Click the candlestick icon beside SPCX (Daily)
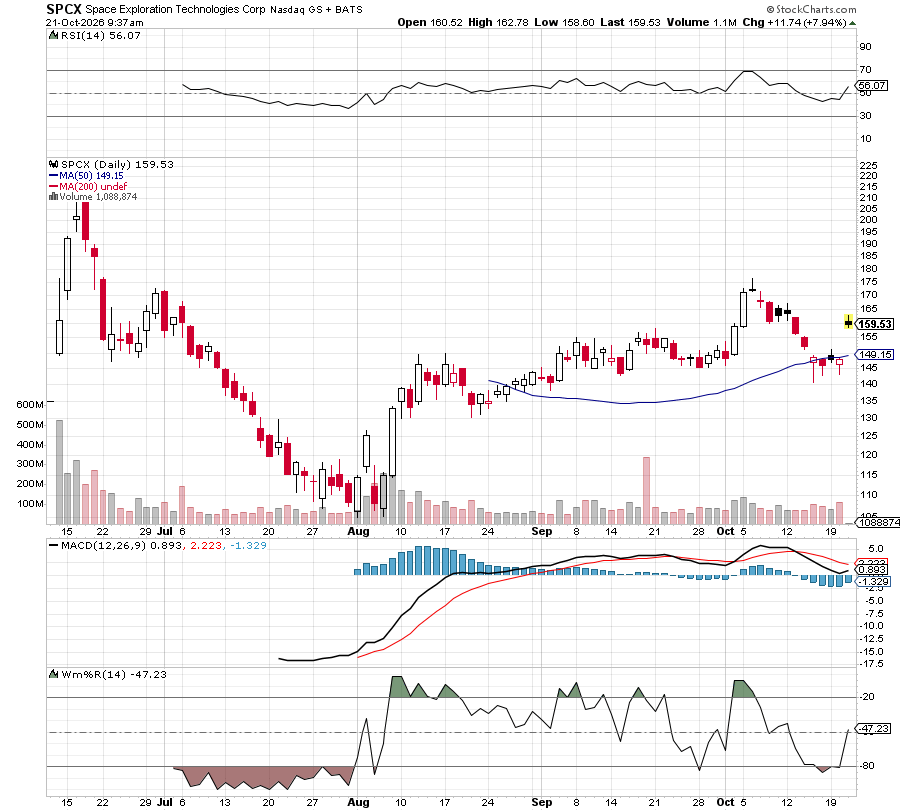 click(x=54, y=164)
